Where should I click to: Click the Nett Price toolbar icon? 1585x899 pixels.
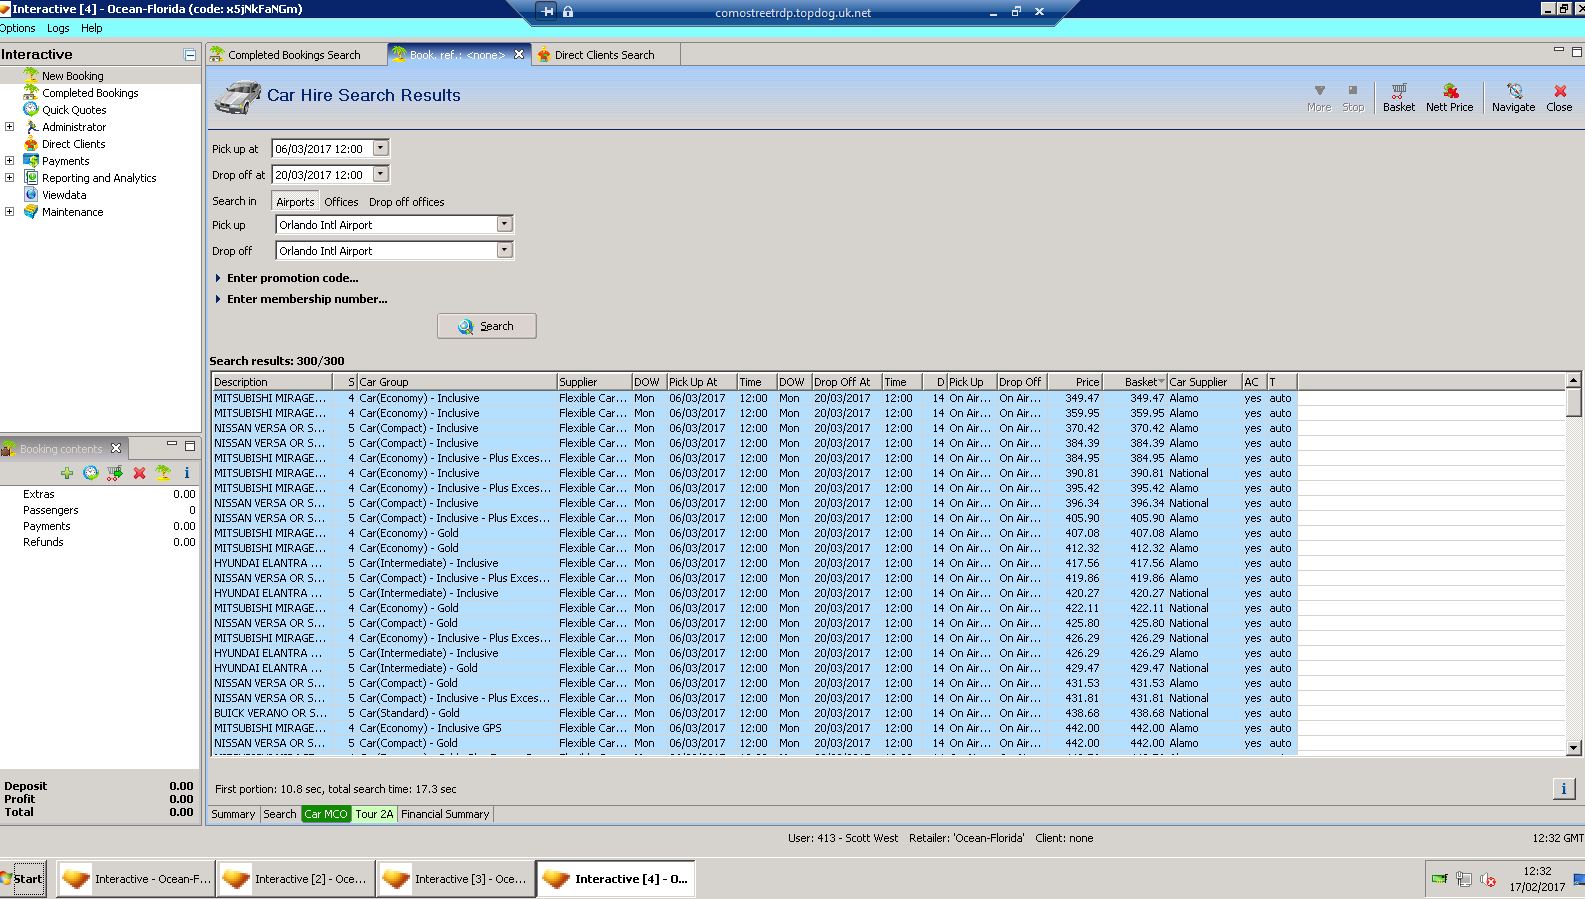(1450, 91)
